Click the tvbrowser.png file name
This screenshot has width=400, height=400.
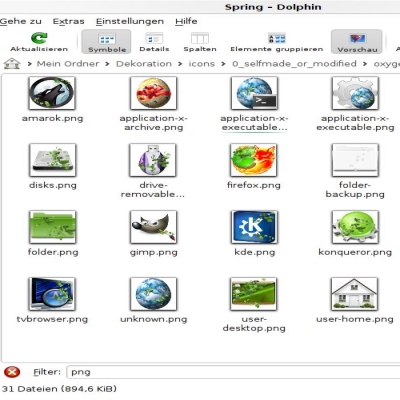[x=52, y=319]
